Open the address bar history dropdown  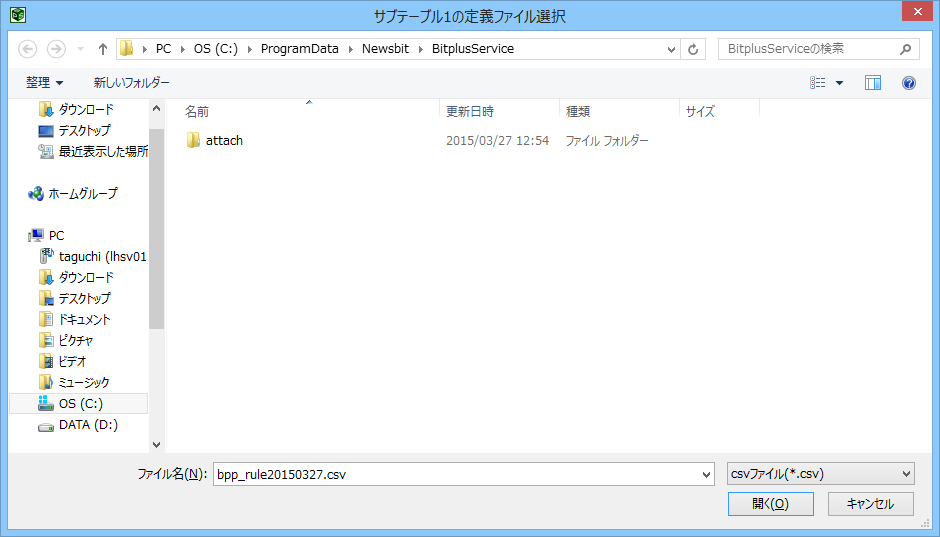pos(671,50)
